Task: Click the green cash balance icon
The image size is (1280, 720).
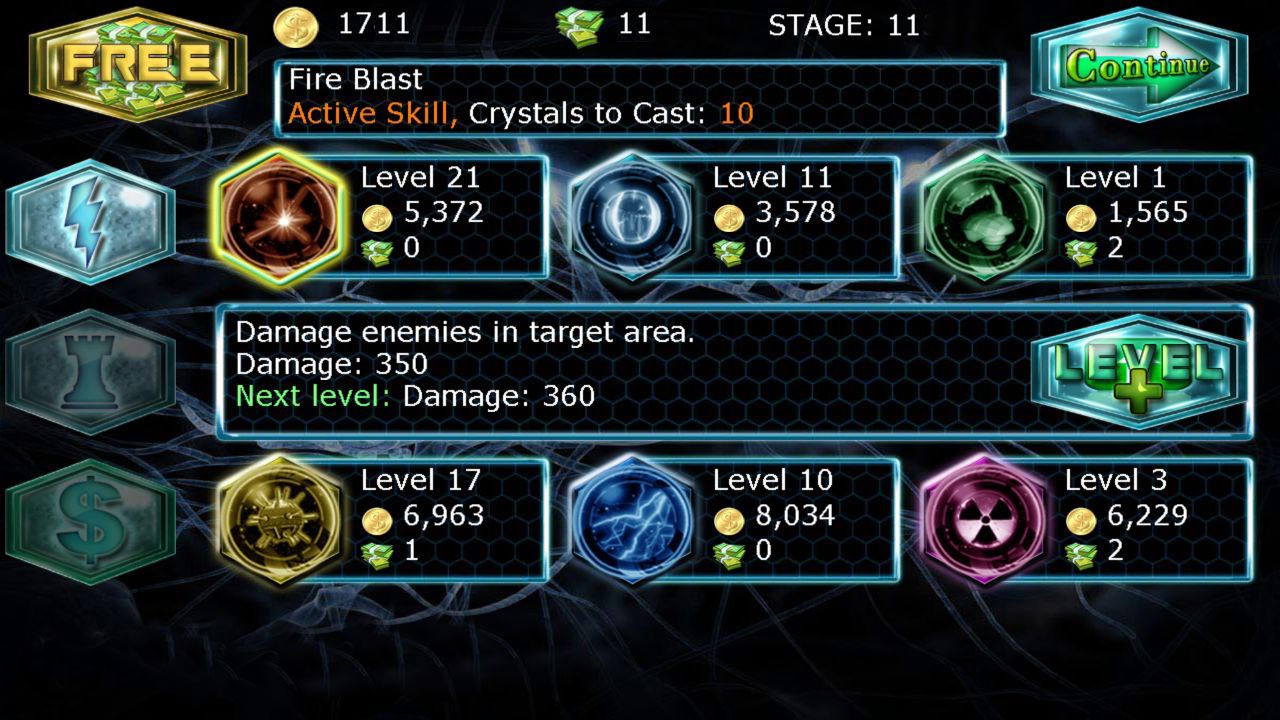Action: [580, 26]
